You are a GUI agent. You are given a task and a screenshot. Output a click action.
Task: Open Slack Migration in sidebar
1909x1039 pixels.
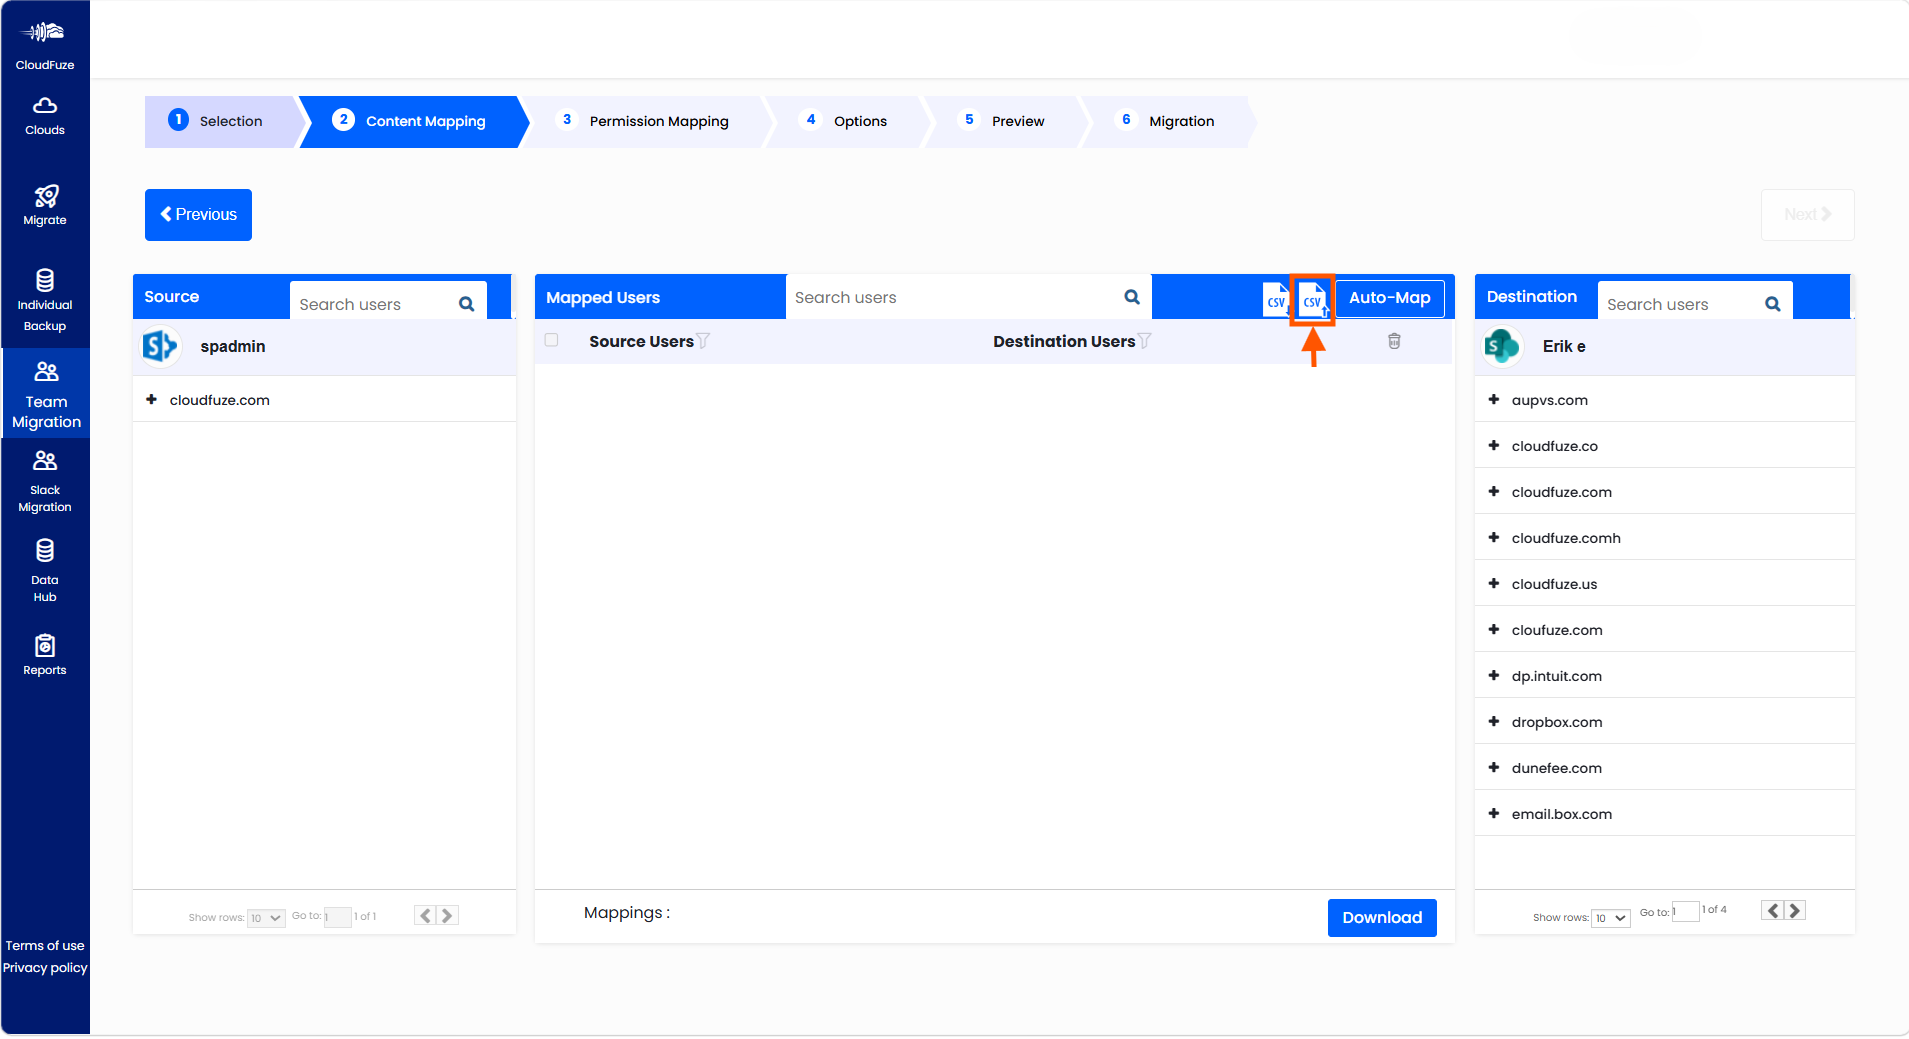pyautogui.click(x=45, y=482)
